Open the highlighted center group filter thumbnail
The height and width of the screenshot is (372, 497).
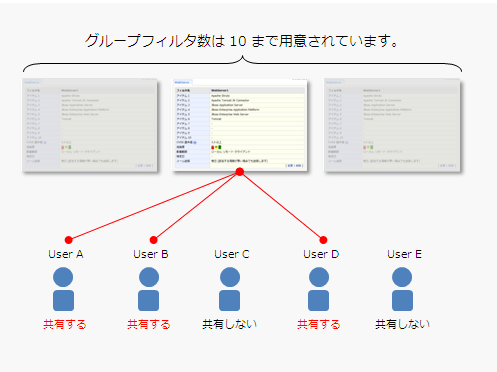tap(240, 125)
